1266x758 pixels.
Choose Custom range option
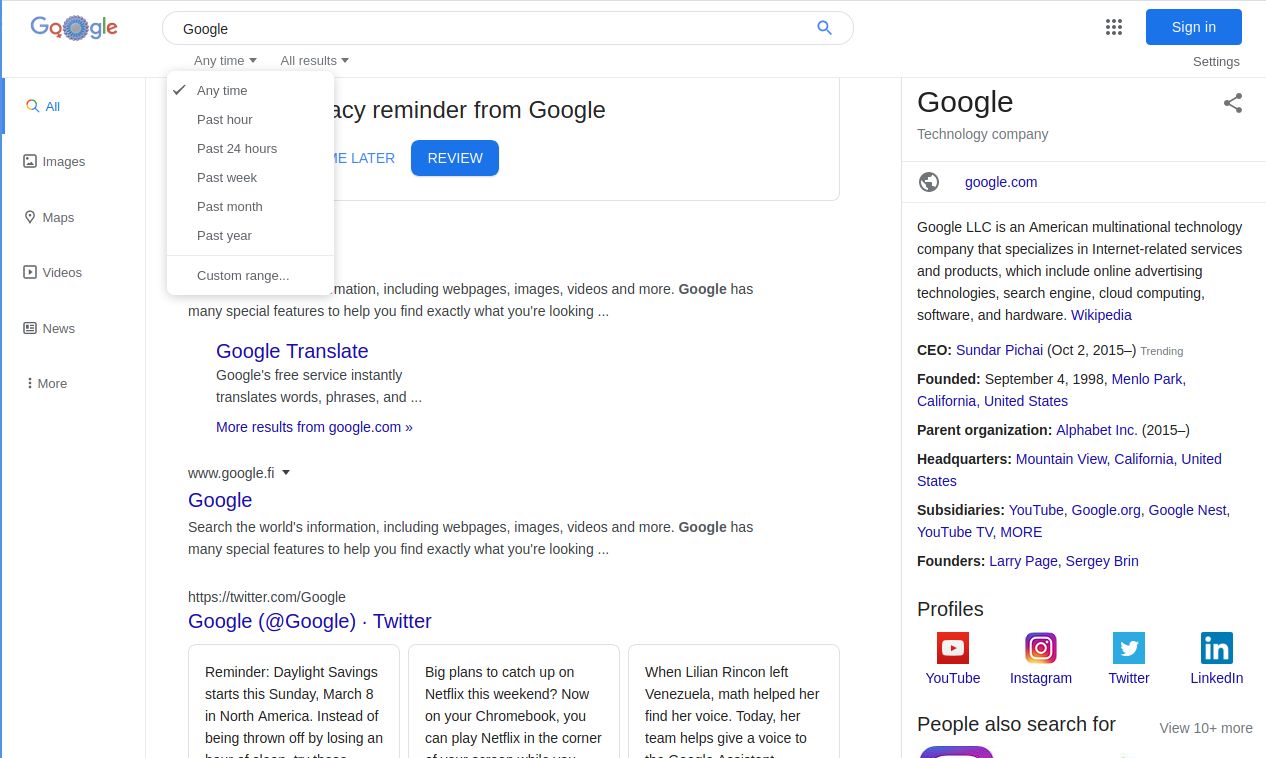click(x=250, y=275)
